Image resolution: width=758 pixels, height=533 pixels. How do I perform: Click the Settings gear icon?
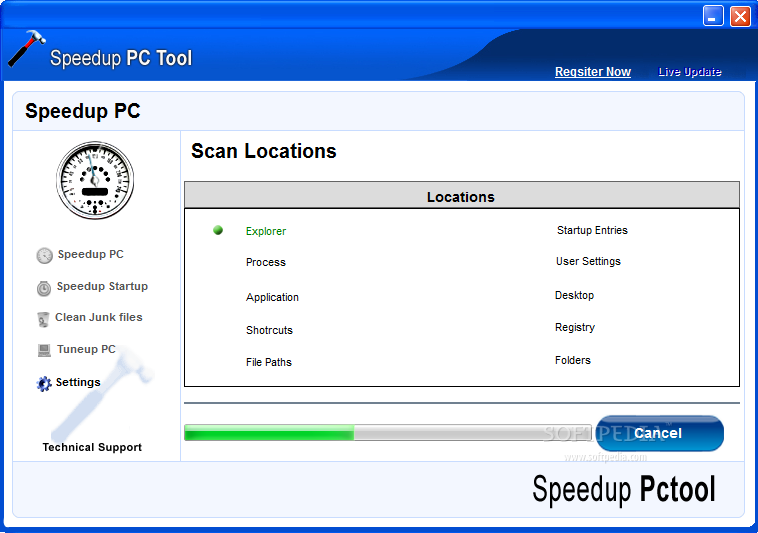point(44,384)
